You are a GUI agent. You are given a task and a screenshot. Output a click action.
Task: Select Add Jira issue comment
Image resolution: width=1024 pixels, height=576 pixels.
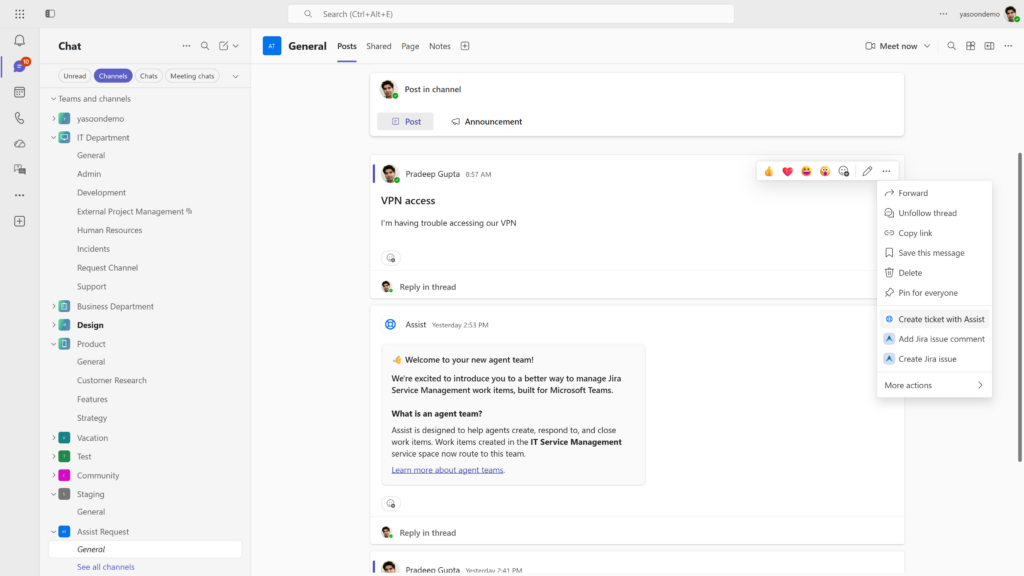[x=934, y=339]
